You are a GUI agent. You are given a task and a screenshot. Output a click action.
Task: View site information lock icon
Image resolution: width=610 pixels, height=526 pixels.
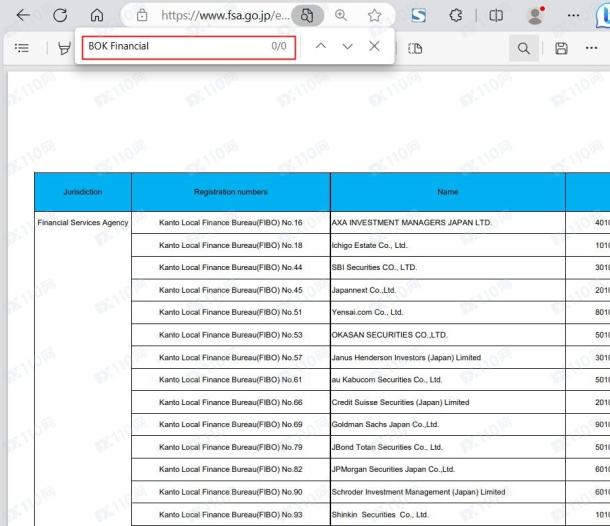click(x=142, y=16)
